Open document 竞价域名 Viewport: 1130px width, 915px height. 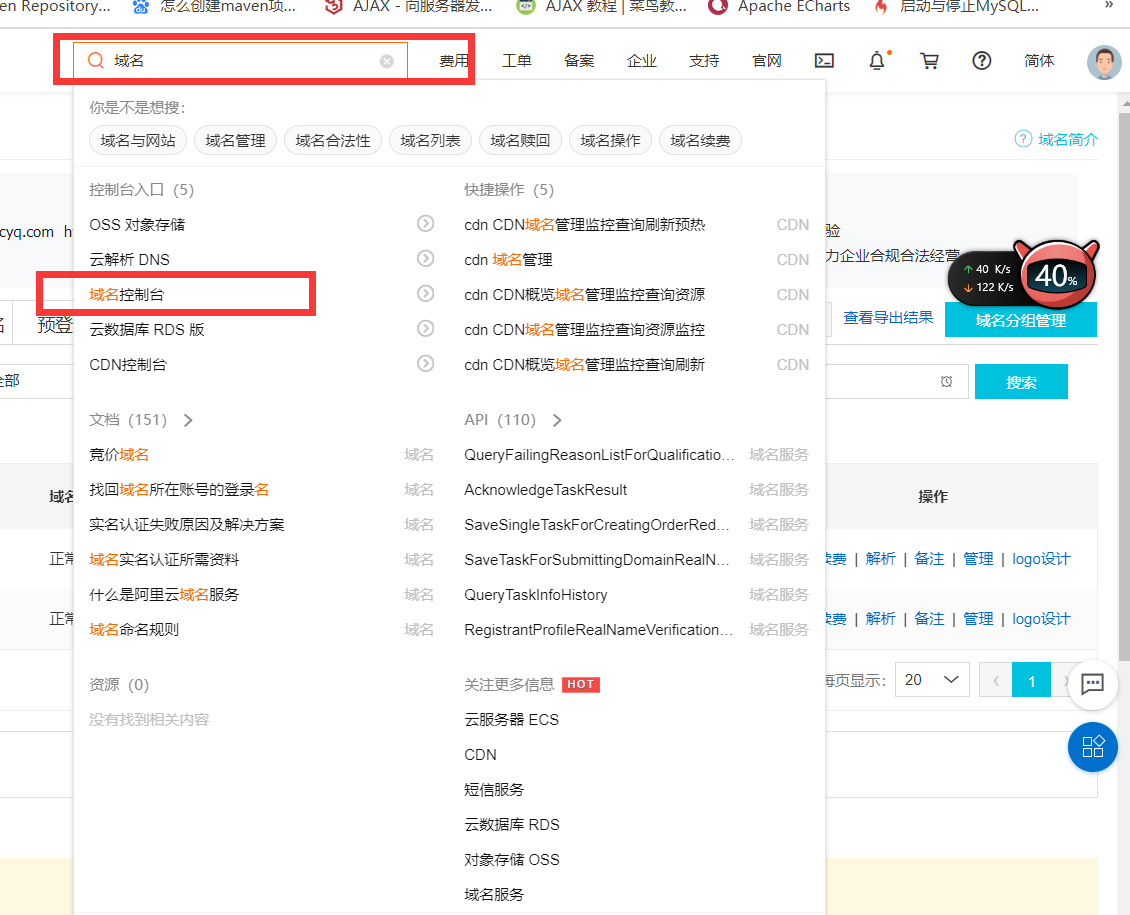tap(119, 455)
